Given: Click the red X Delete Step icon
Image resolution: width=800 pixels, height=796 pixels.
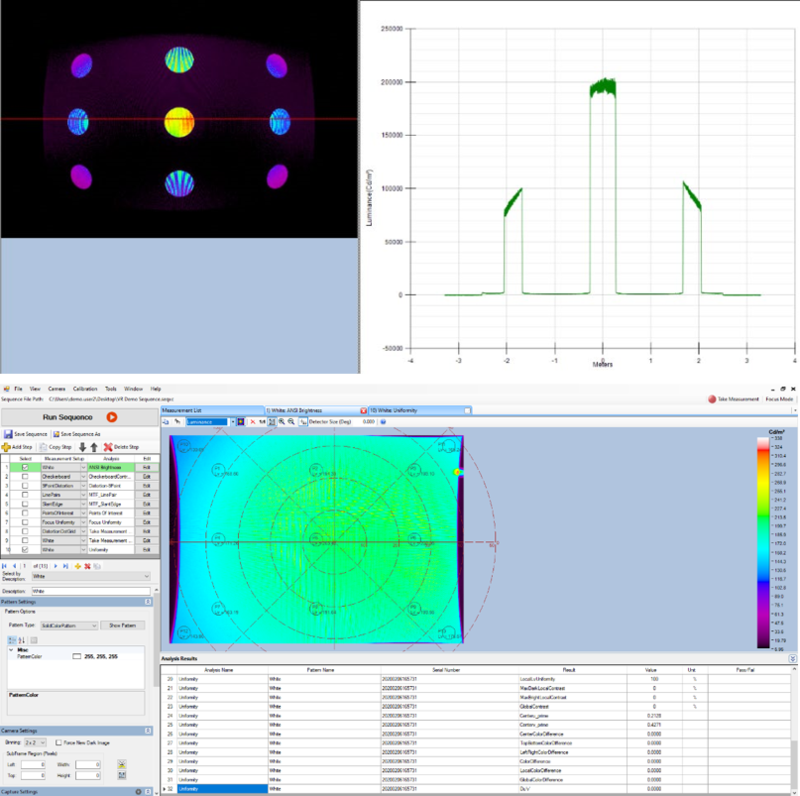Looking at the screenshot, I should point(108,447).
